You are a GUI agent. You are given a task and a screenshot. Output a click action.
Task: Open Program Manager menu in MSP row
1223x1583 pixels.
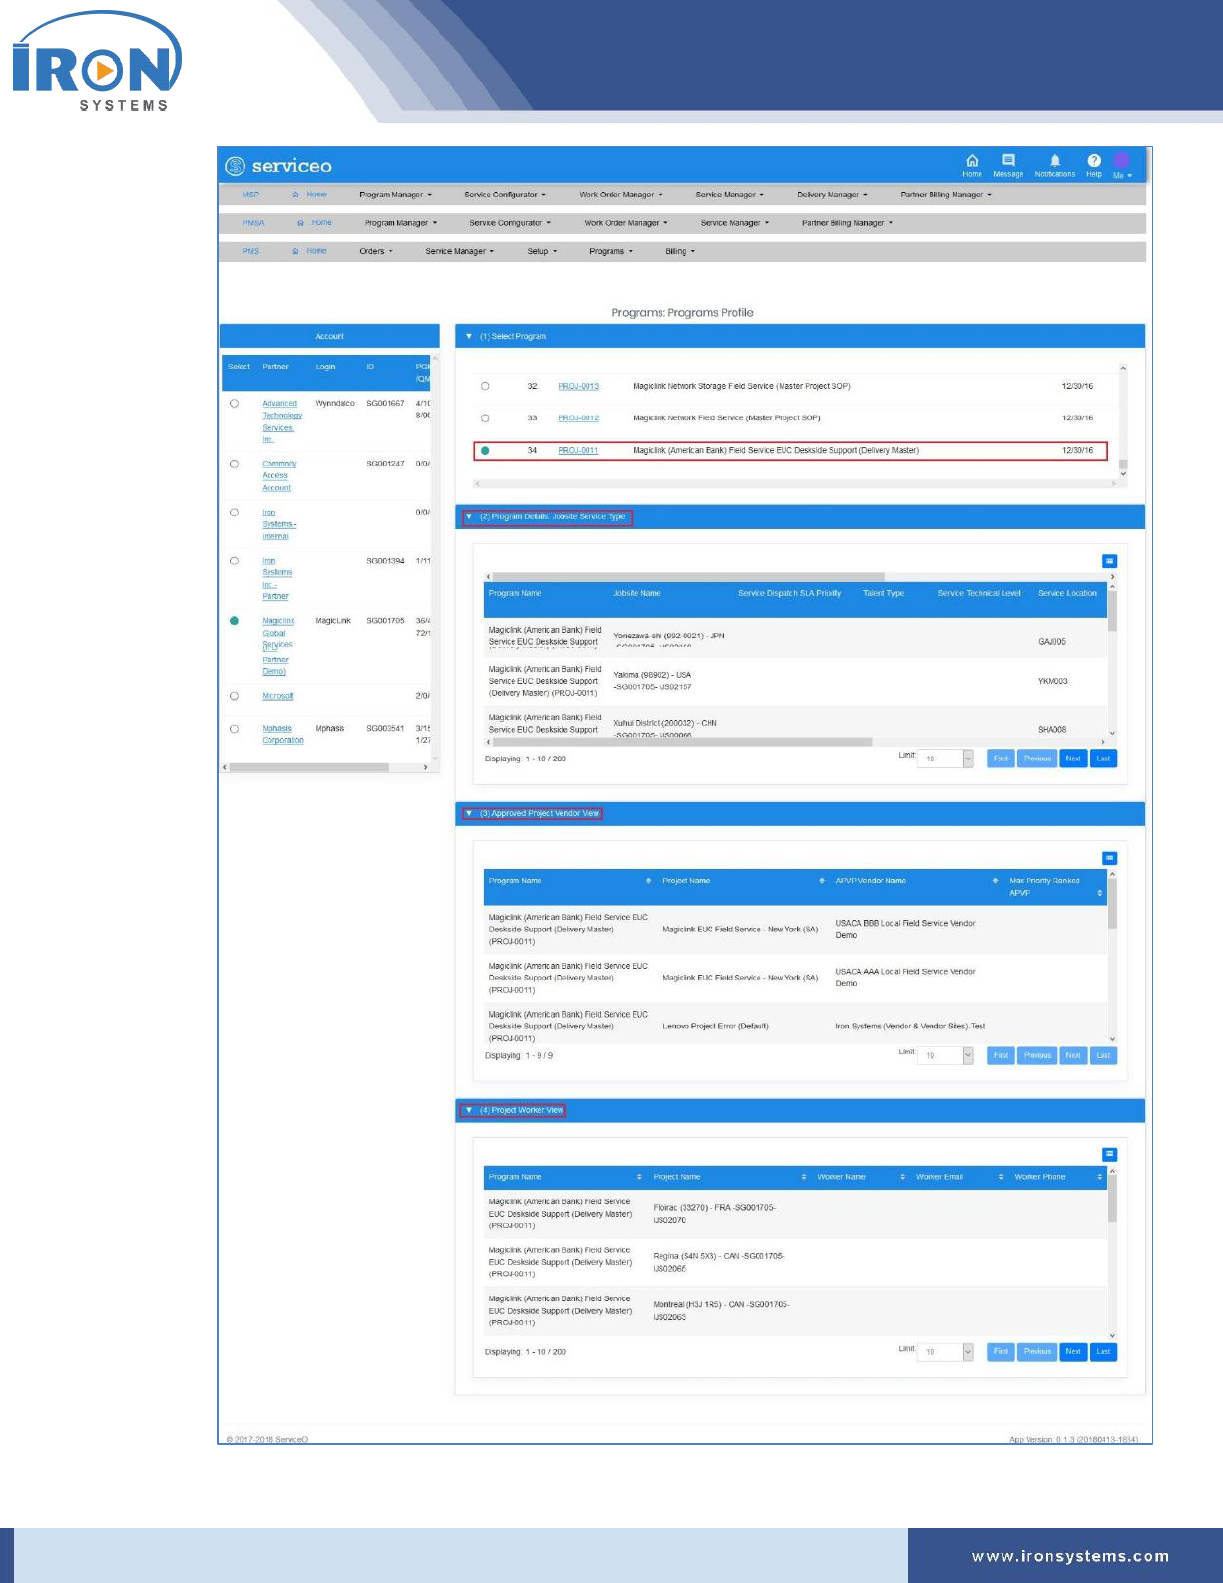pos(395,195)
